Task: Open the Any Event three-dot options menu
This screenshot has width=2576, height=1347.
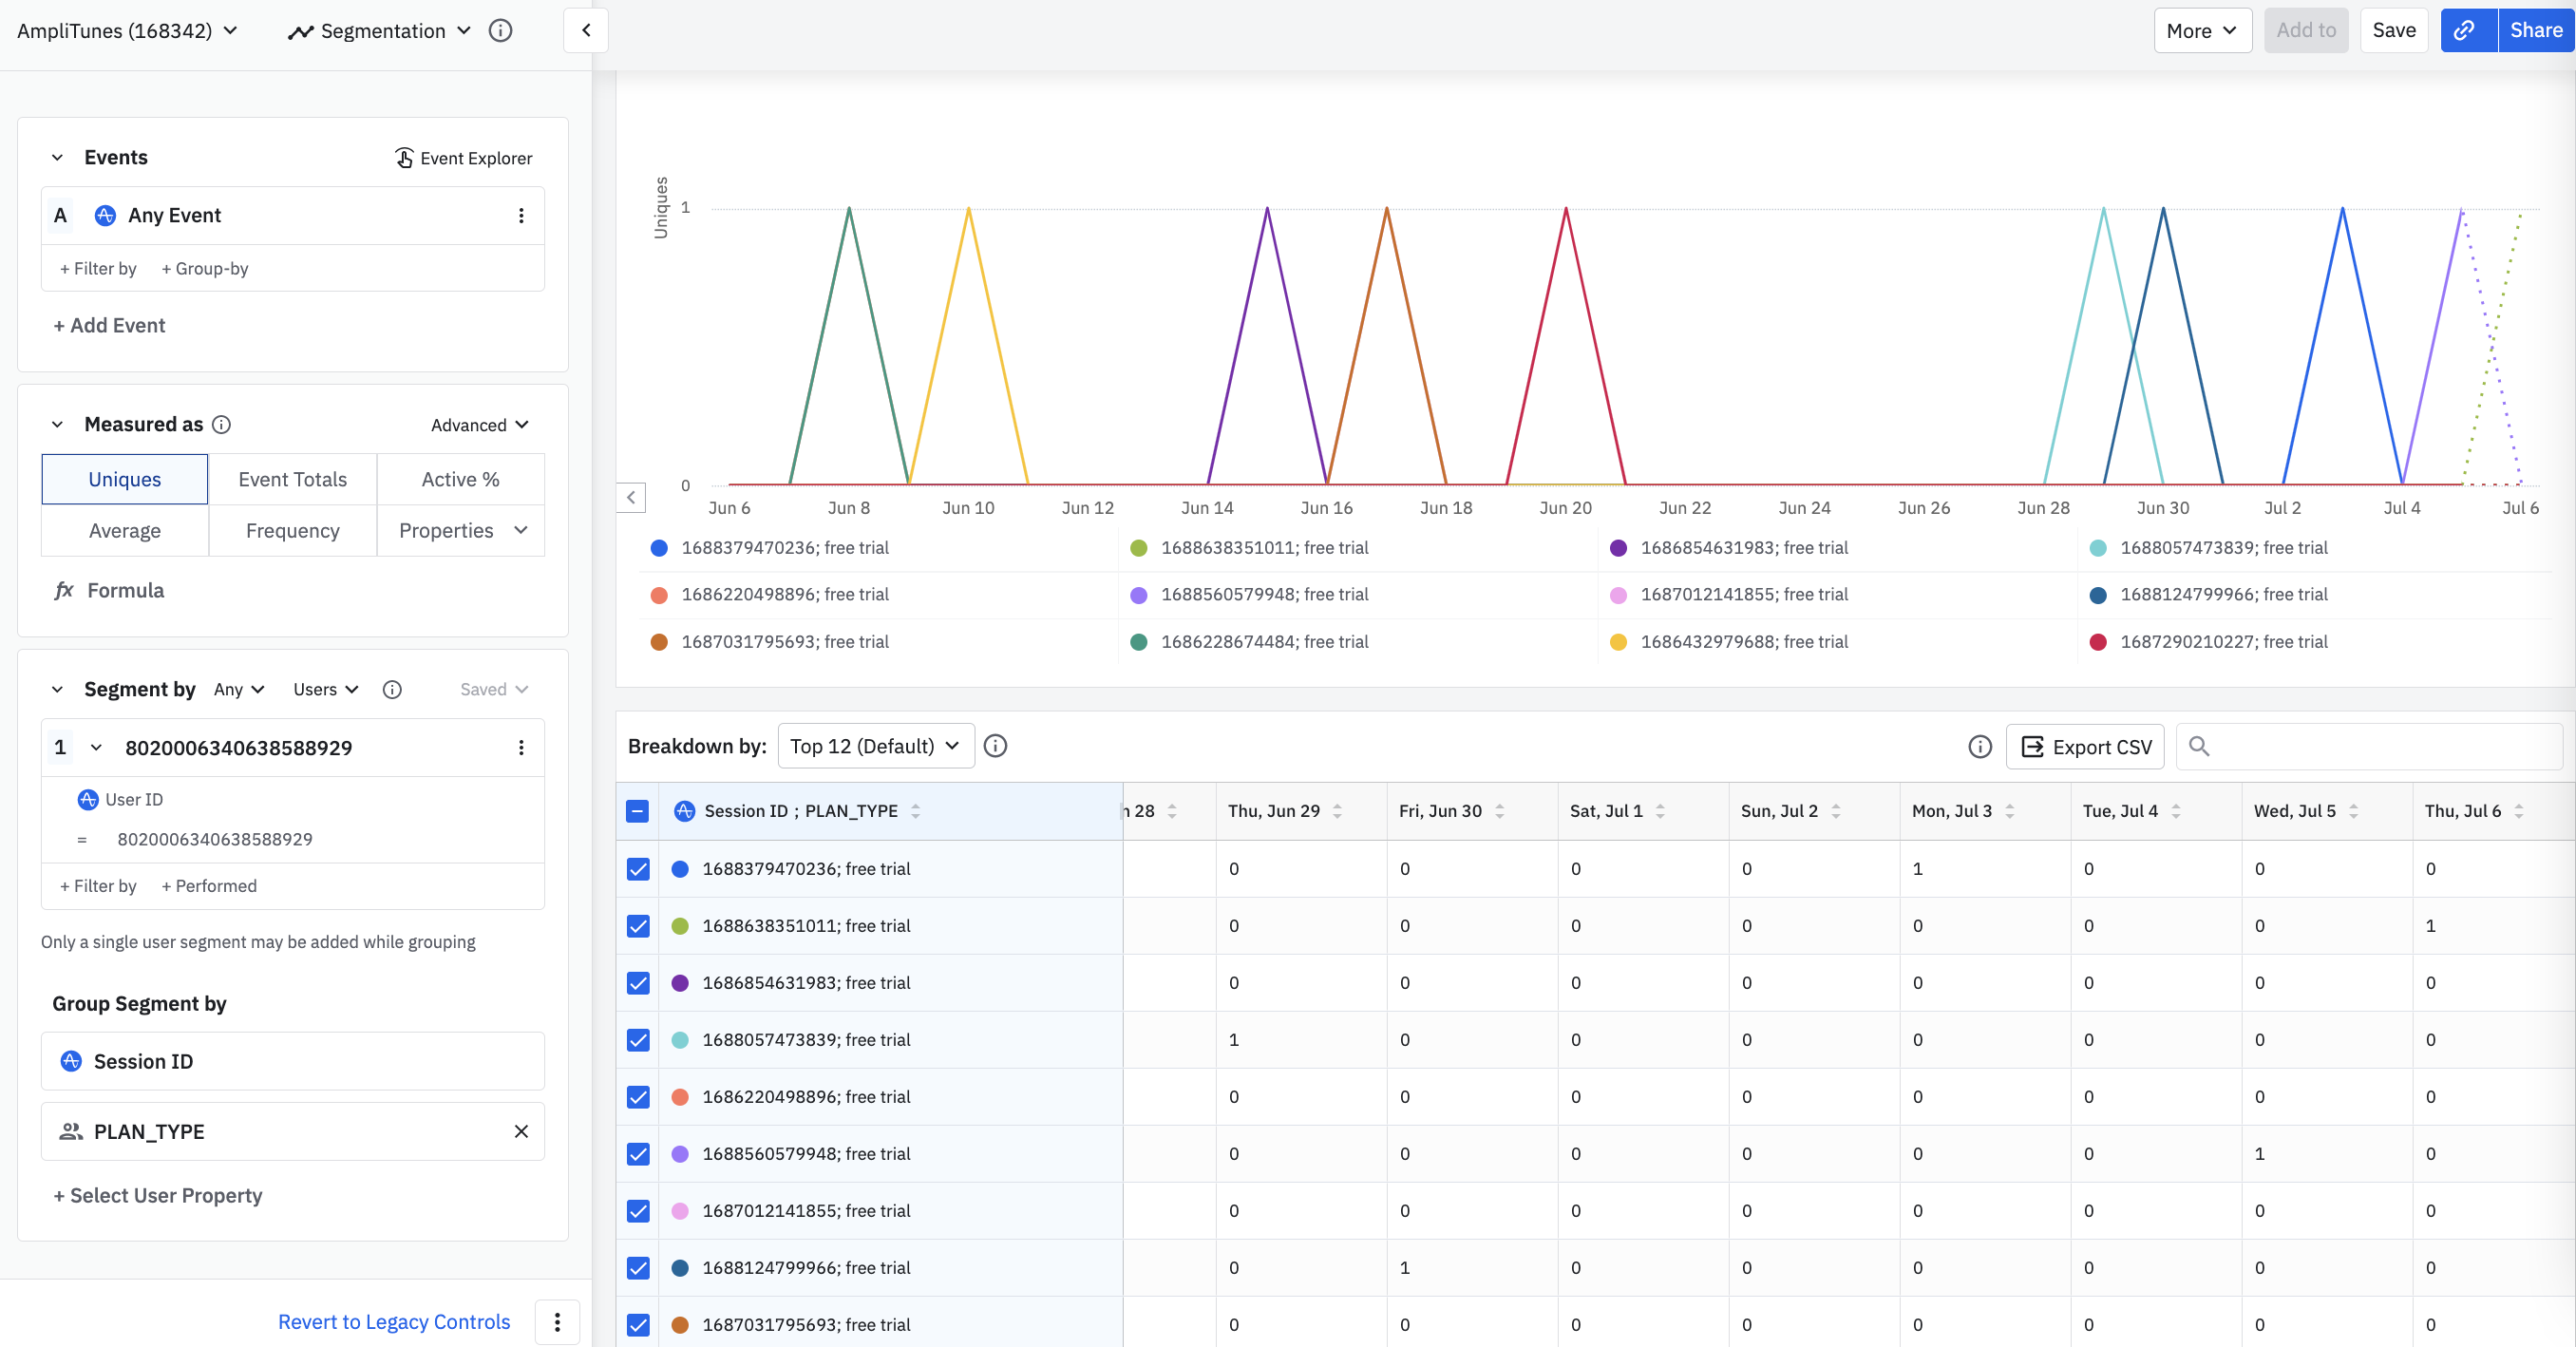Action: click(x=521, y=215)
